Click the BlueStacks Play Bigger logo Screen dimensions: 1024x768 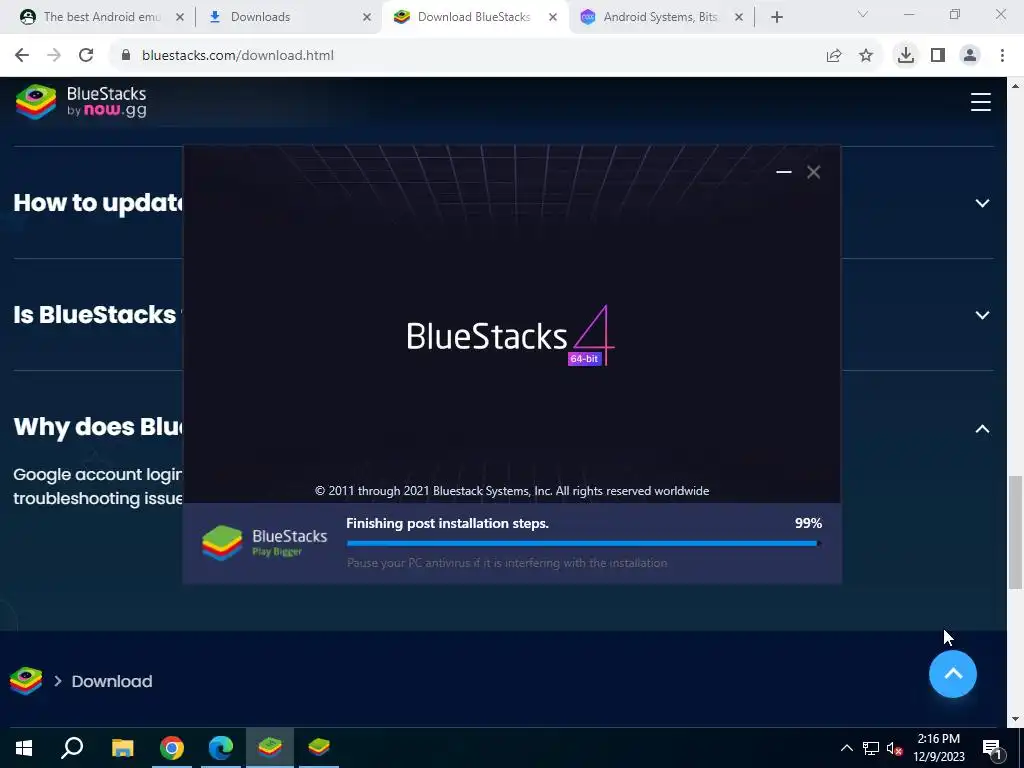click(x=264, y=543)
